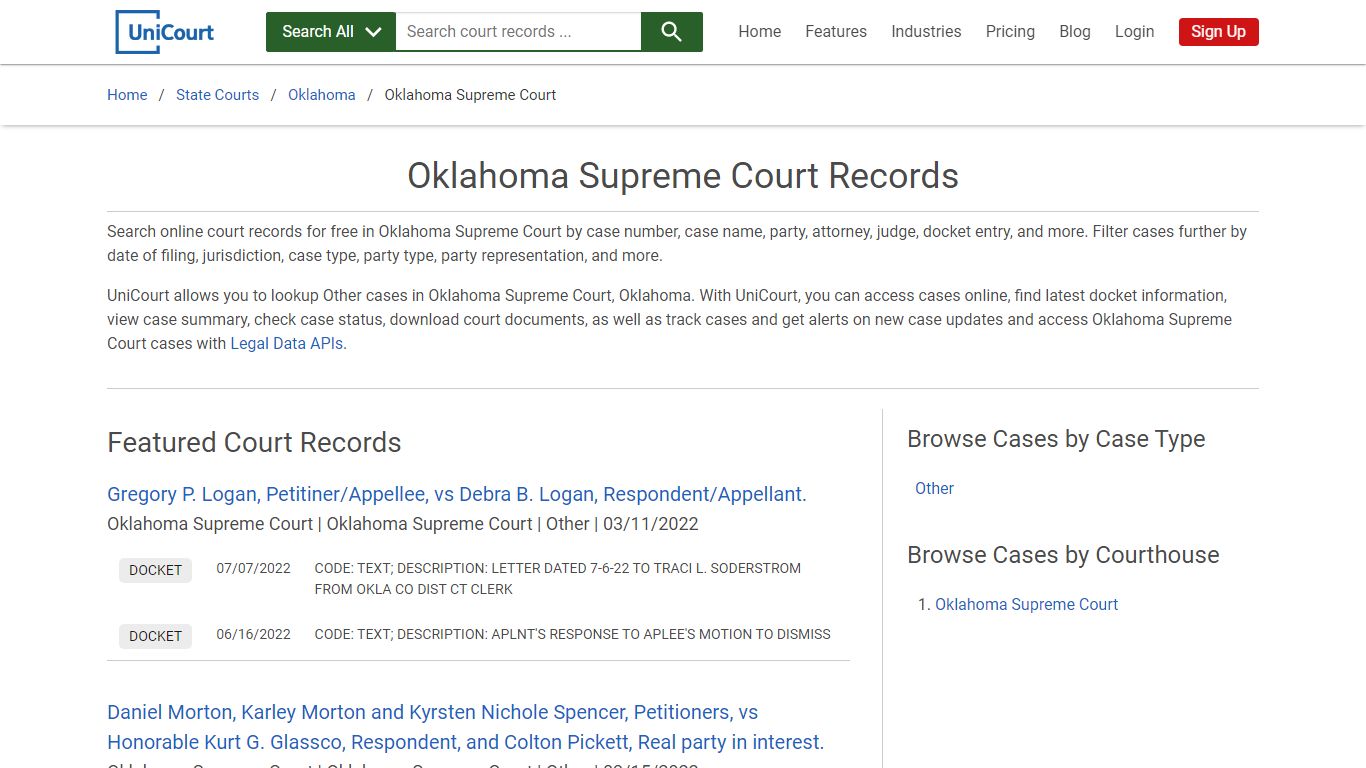Open the Login page
Screen dimensions: 1366x768
(1134, 32)
